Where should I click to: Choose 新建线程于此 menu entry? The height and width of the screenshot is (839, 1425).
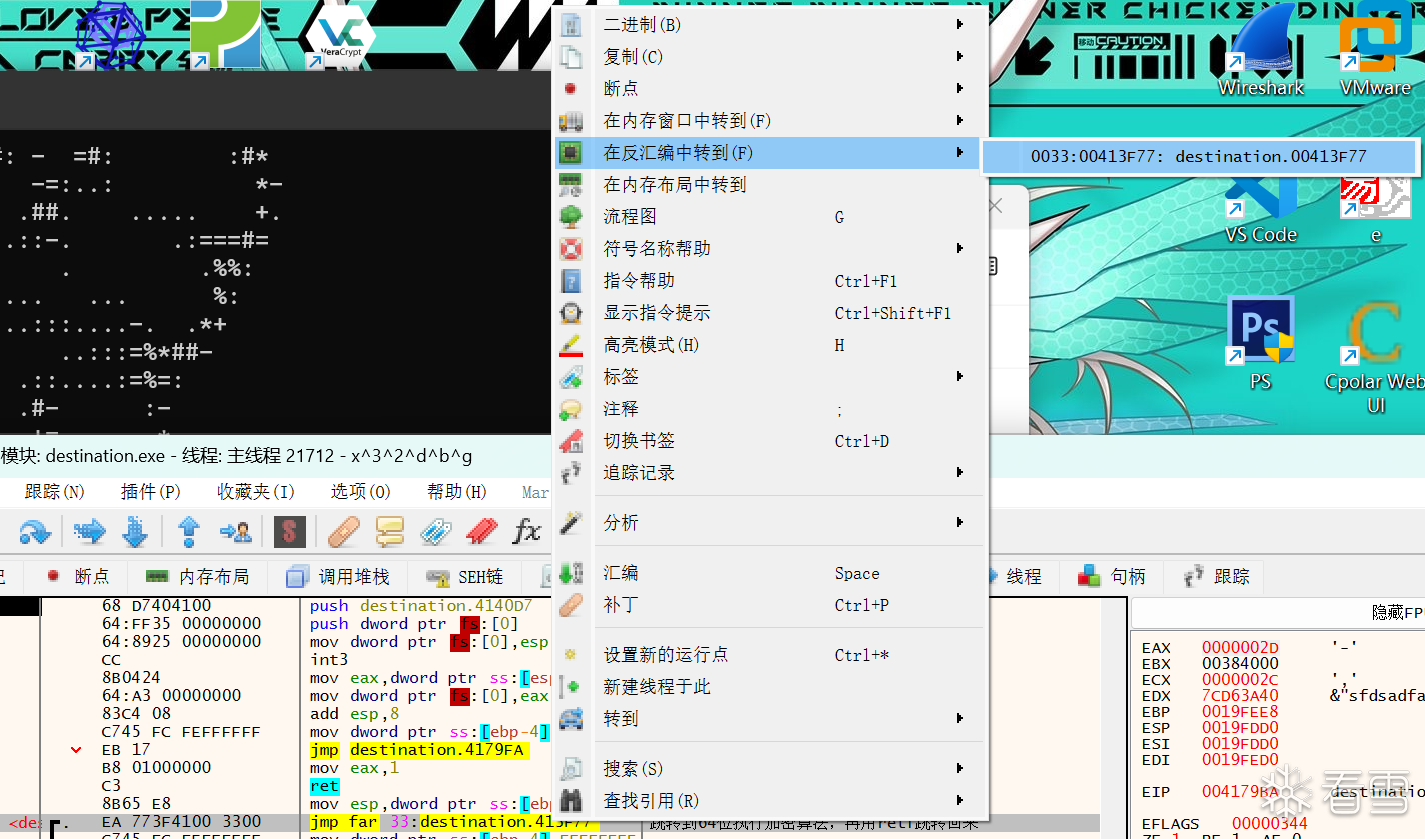[770, 687]
